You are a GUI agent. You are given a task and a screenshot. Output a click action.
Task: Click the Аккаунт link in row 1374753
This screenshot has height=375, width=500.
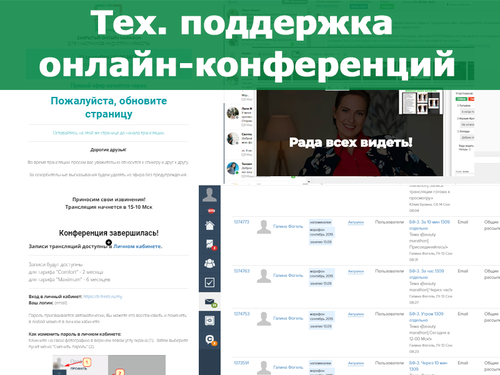(356, 314)
